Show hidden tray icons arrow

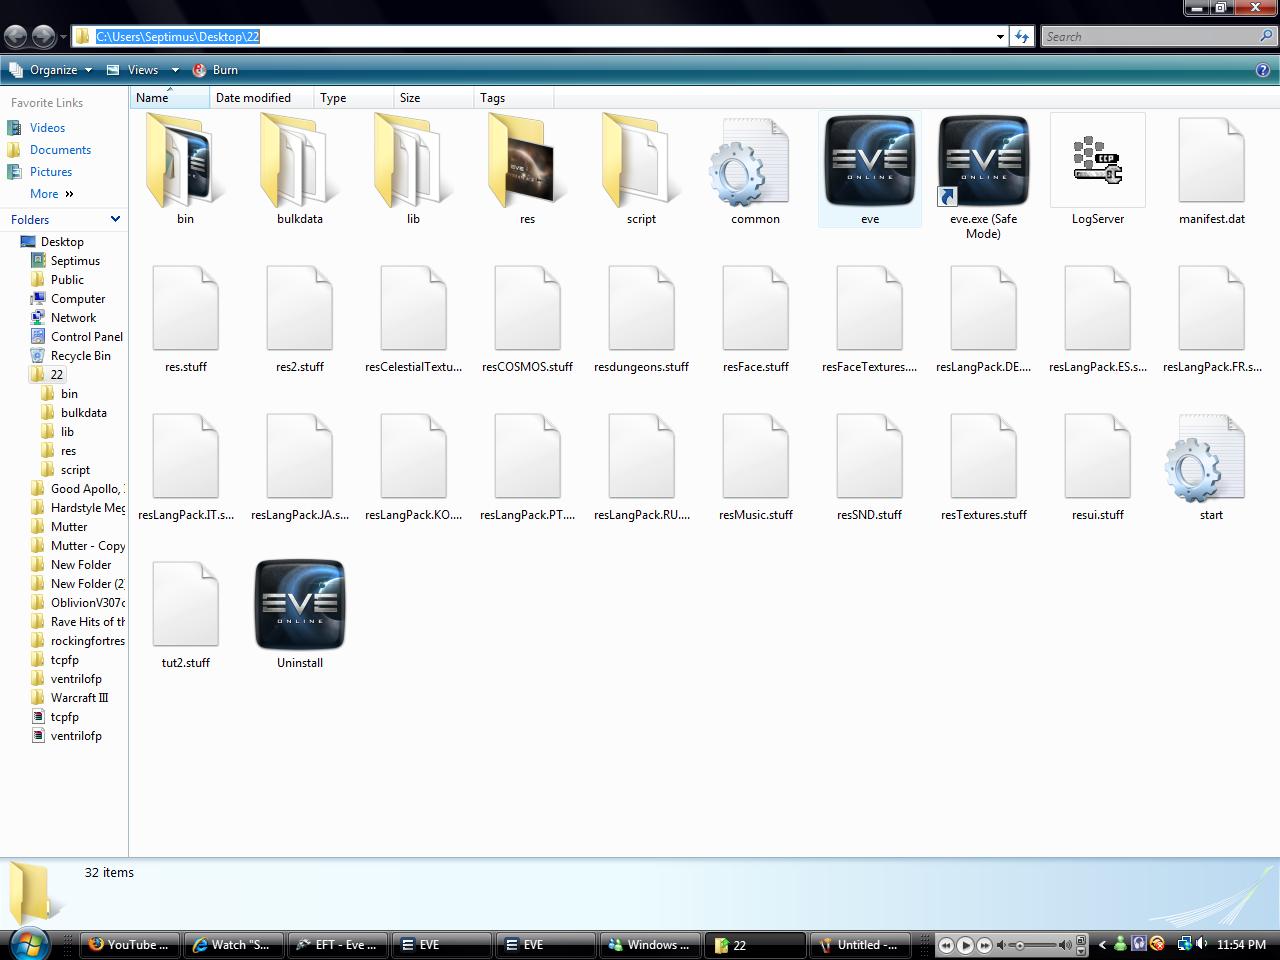(1102, 944)
